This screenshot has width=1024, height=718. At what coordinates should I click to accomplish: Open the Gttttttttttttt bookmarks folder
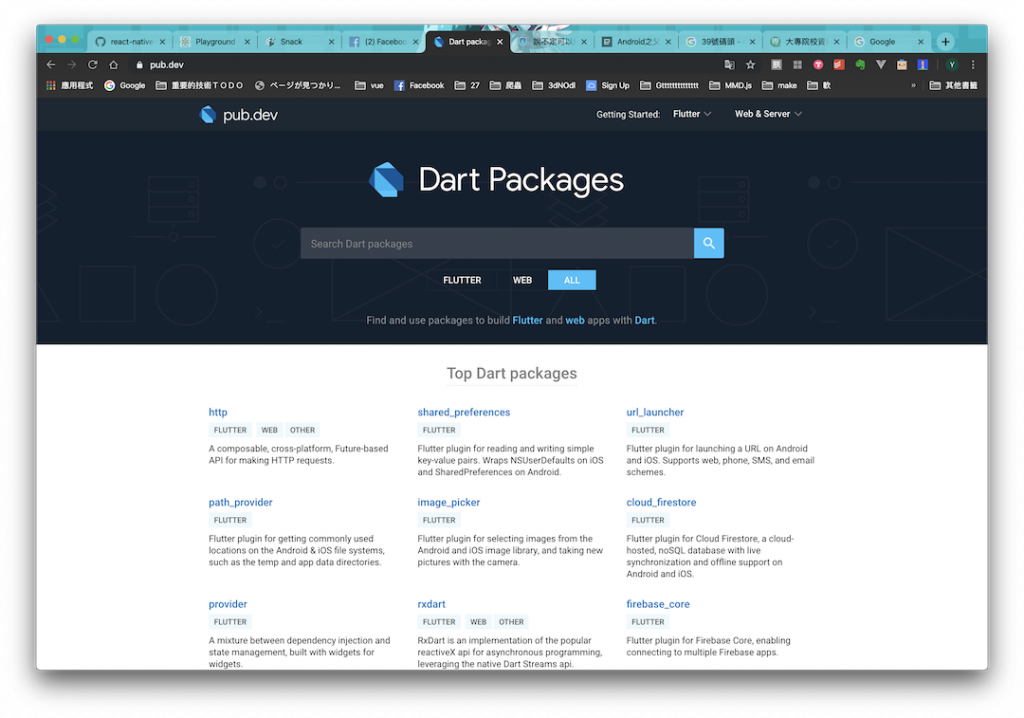point(669,86)
